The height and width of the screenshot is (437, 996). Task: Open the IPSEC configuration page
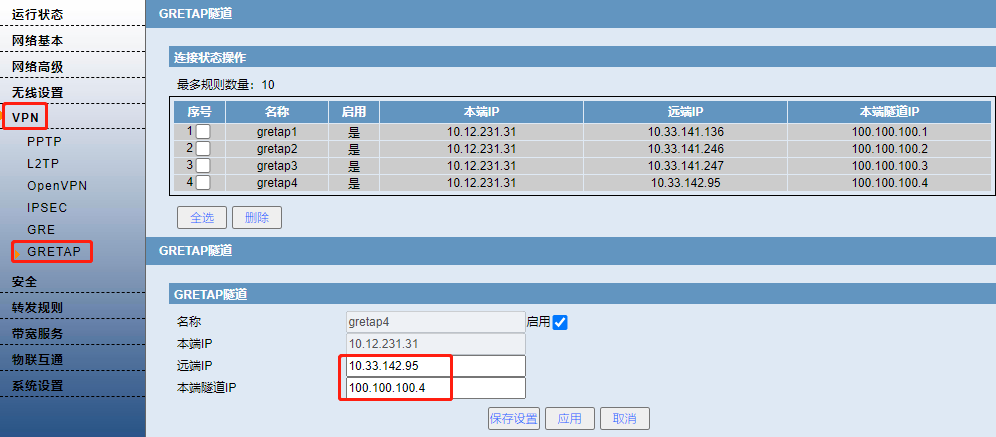[47, 207]
